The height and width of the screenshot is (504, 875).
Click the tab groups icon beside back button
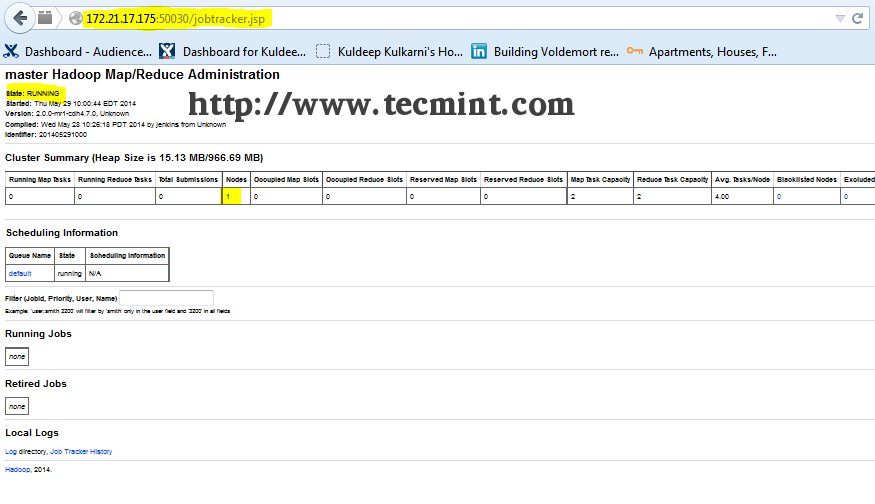click(x=45, y=18)
